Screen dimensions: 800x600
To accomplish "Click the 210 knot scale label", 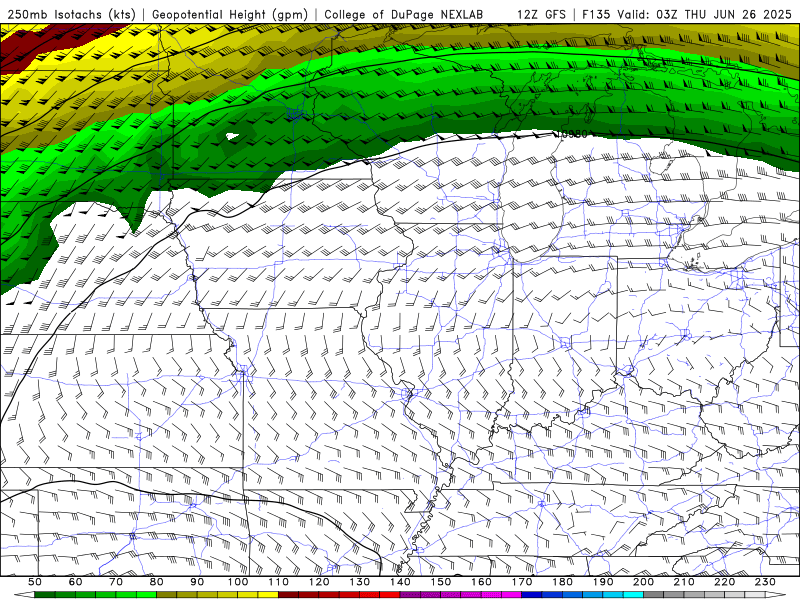I will coord(684,582).
